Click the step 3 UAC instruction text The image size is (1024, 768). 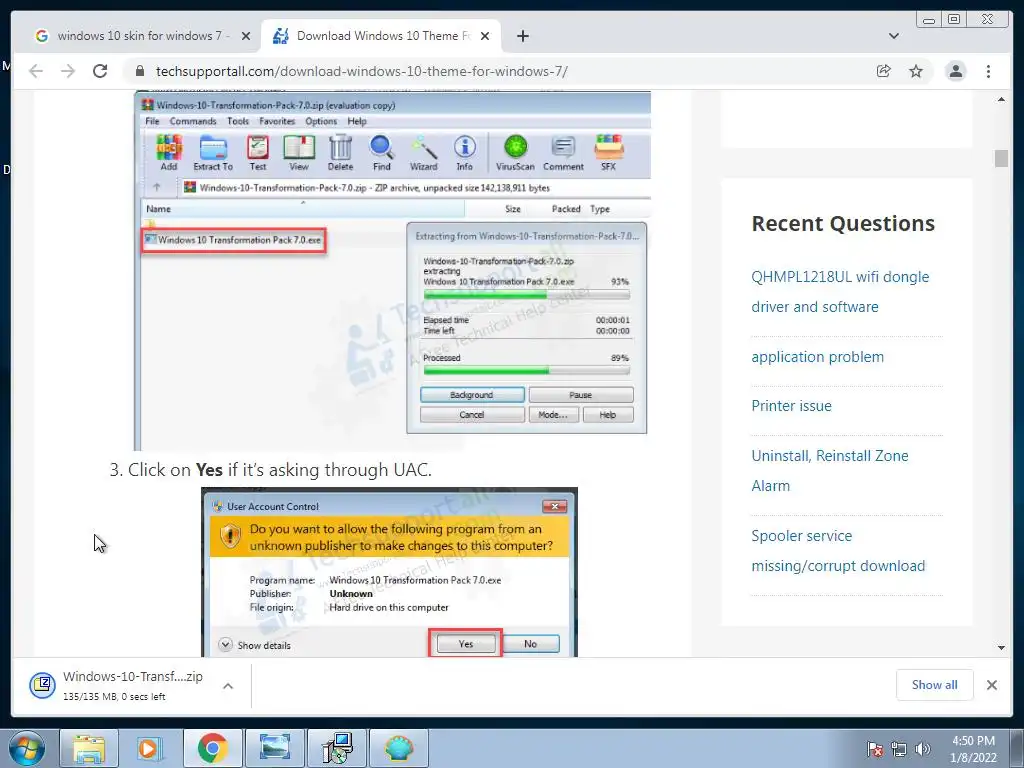tap(270, 470)
